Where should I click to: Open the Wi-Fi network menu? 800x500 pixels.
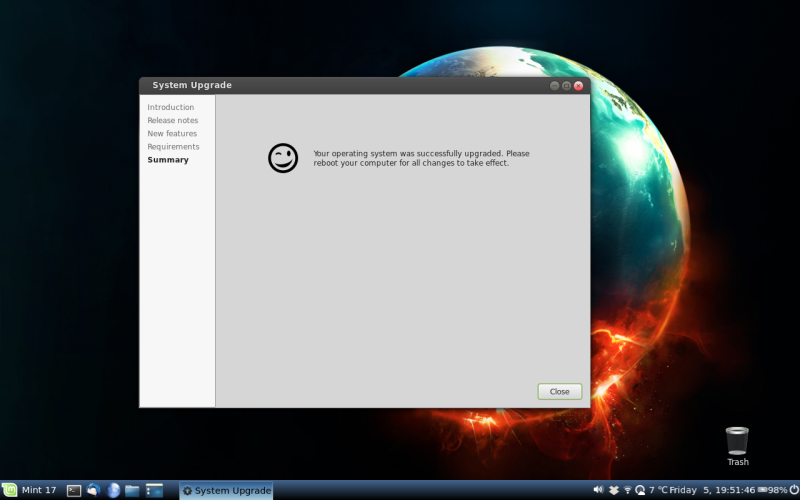[627, 490]
